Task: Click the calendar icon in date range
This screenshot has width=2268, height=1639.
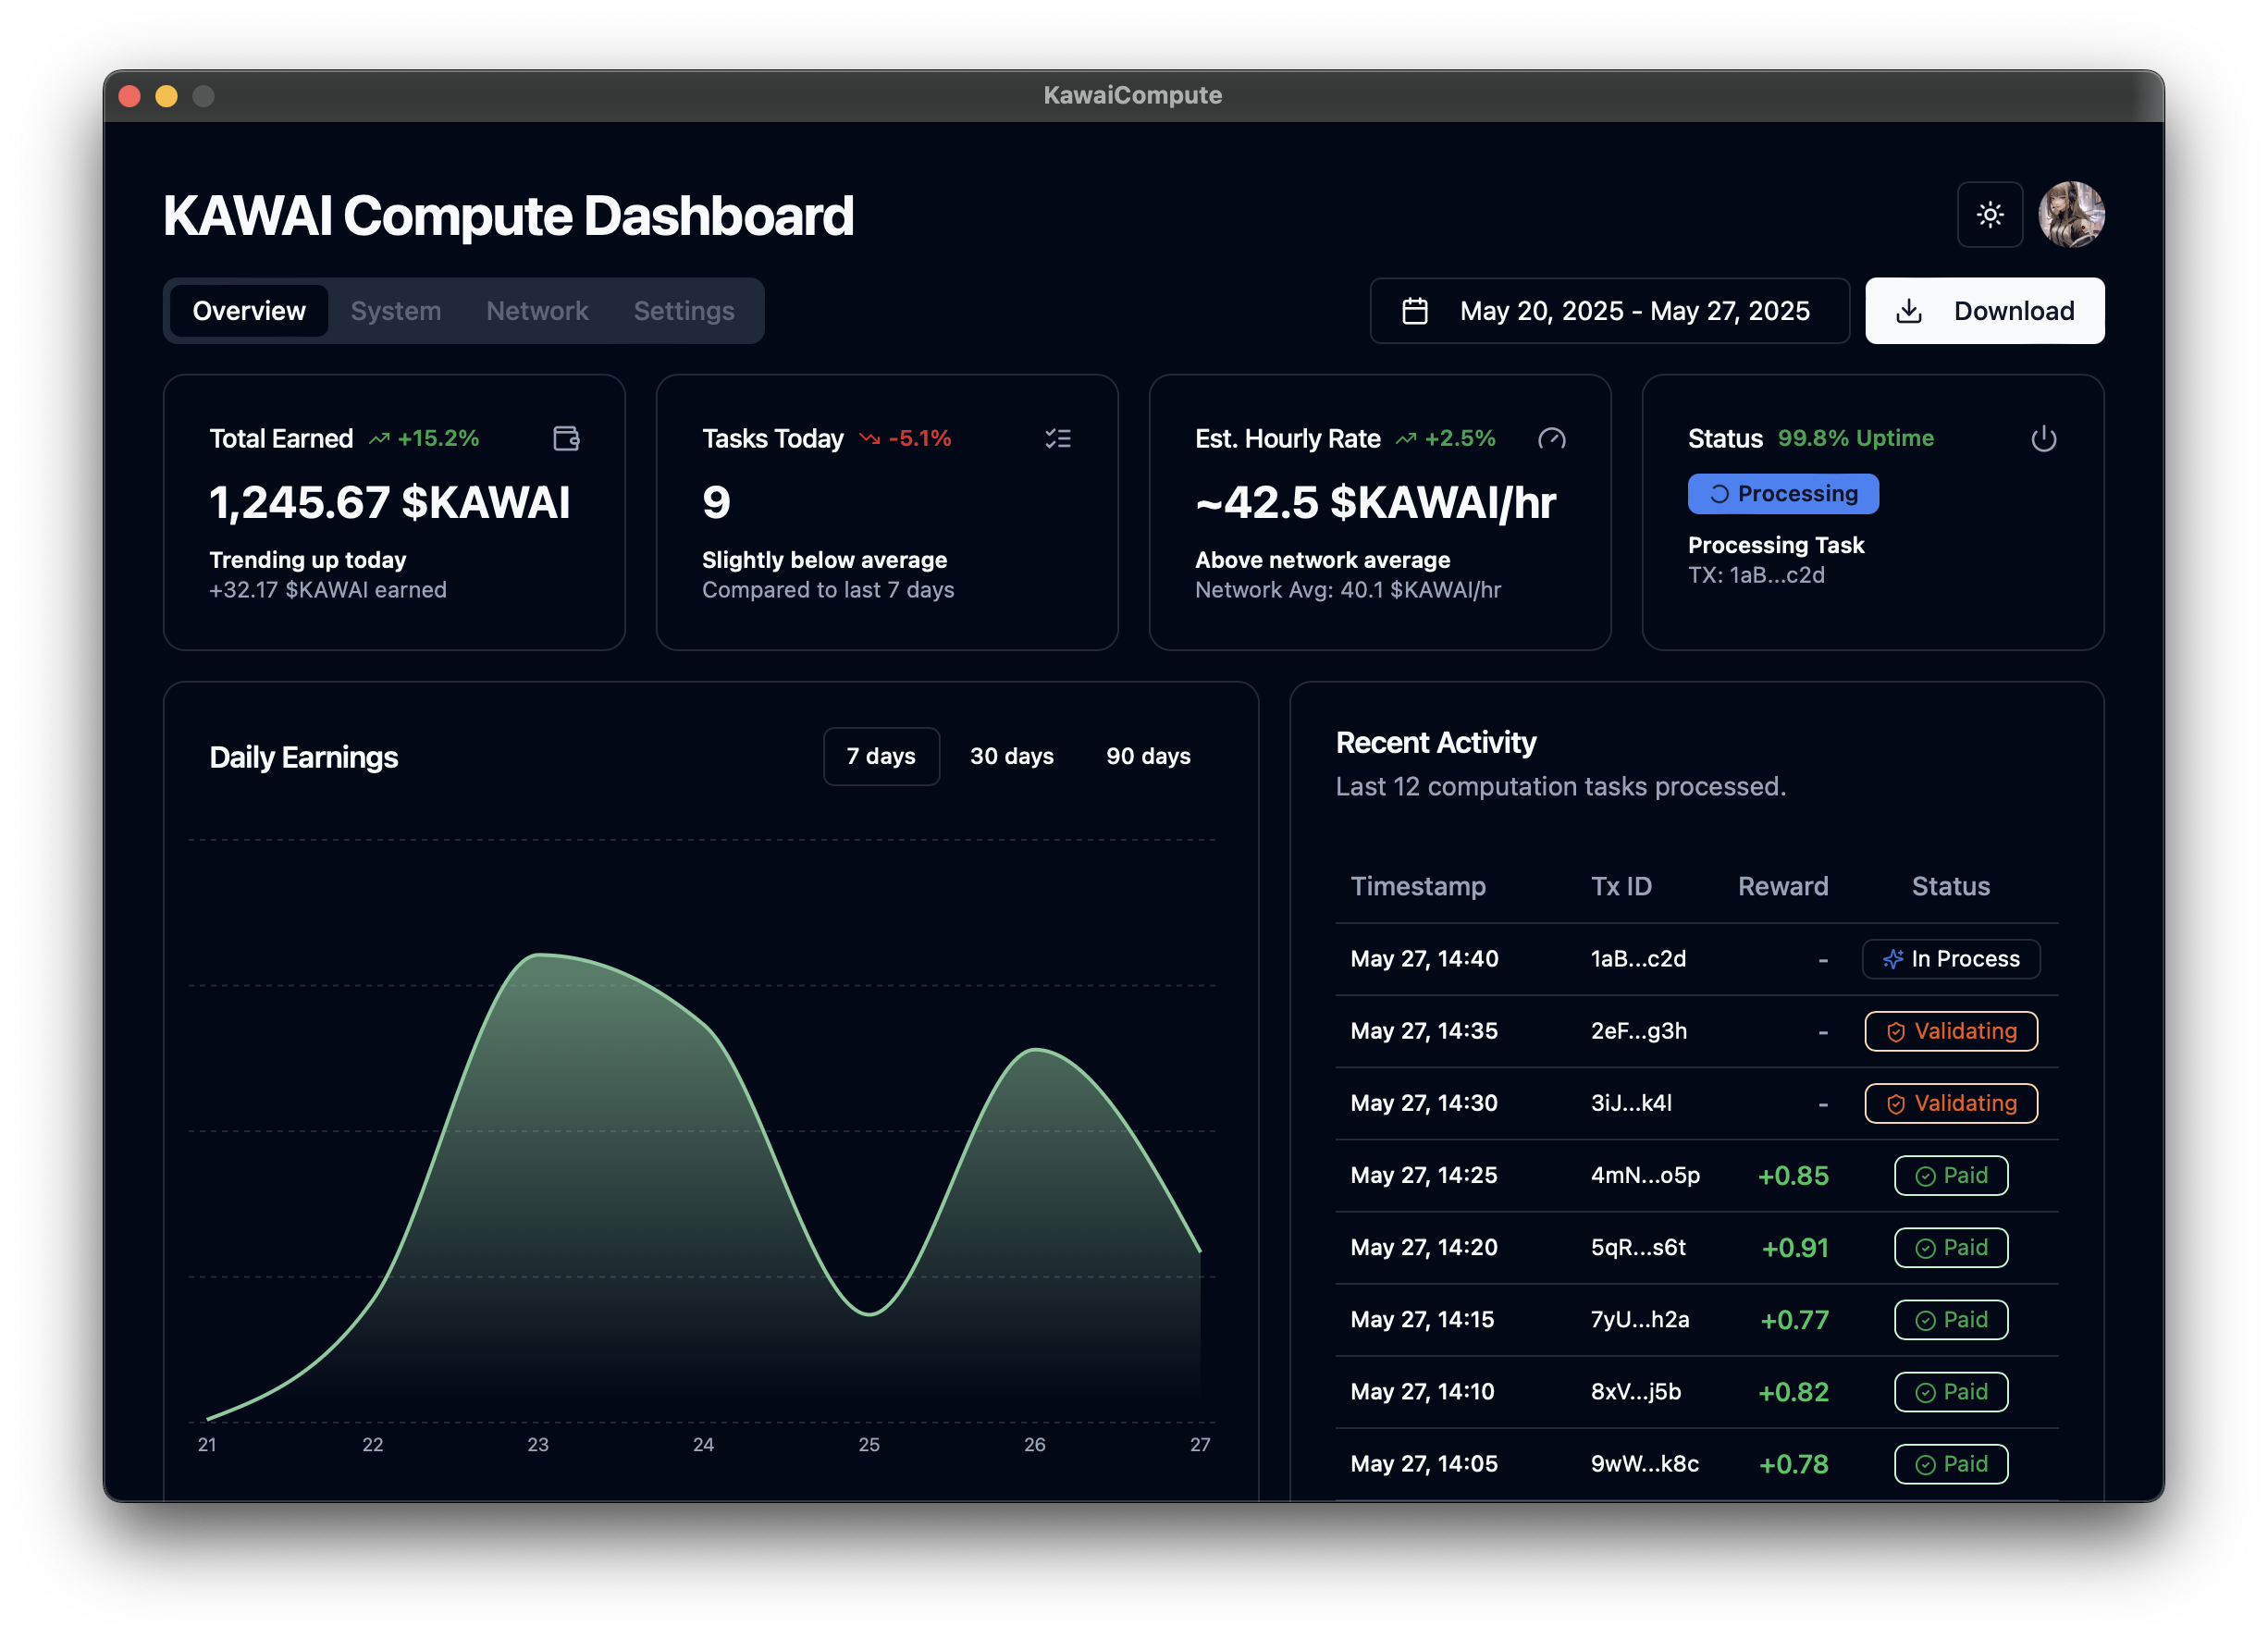Action: tap(1414, 311)
